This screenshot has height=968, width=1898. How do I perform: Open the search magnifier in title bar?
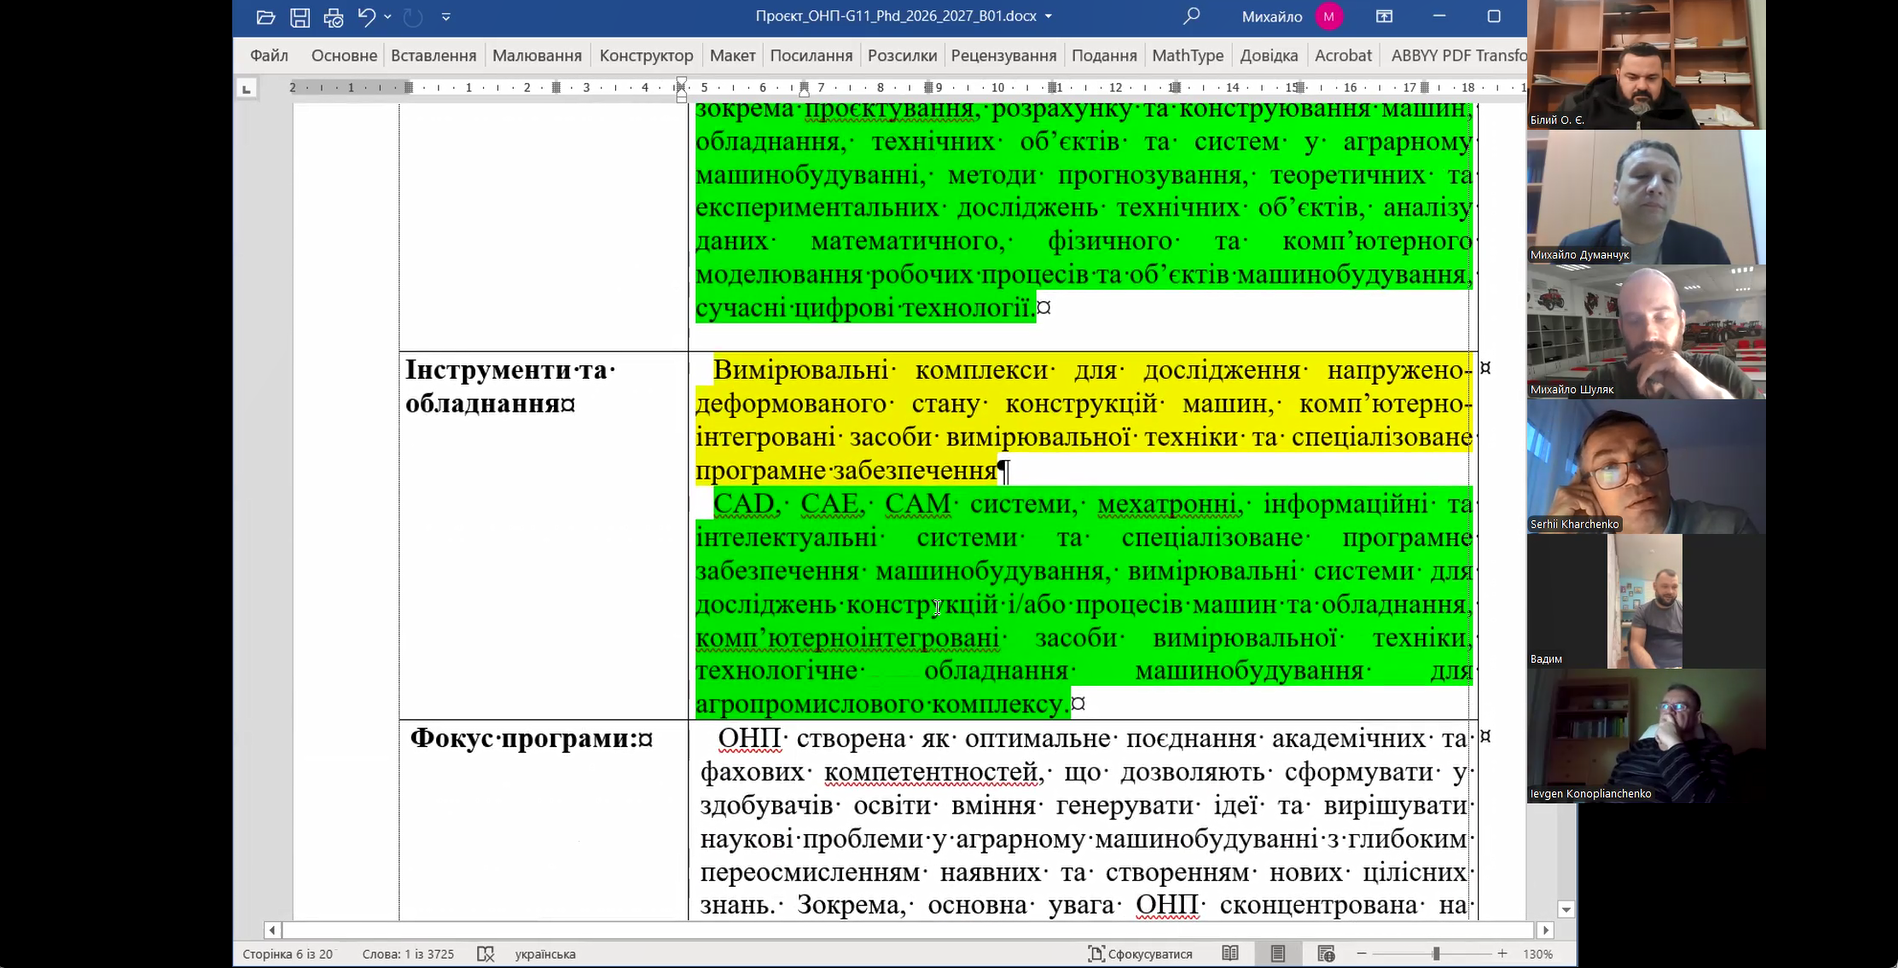pos(1191,17)
